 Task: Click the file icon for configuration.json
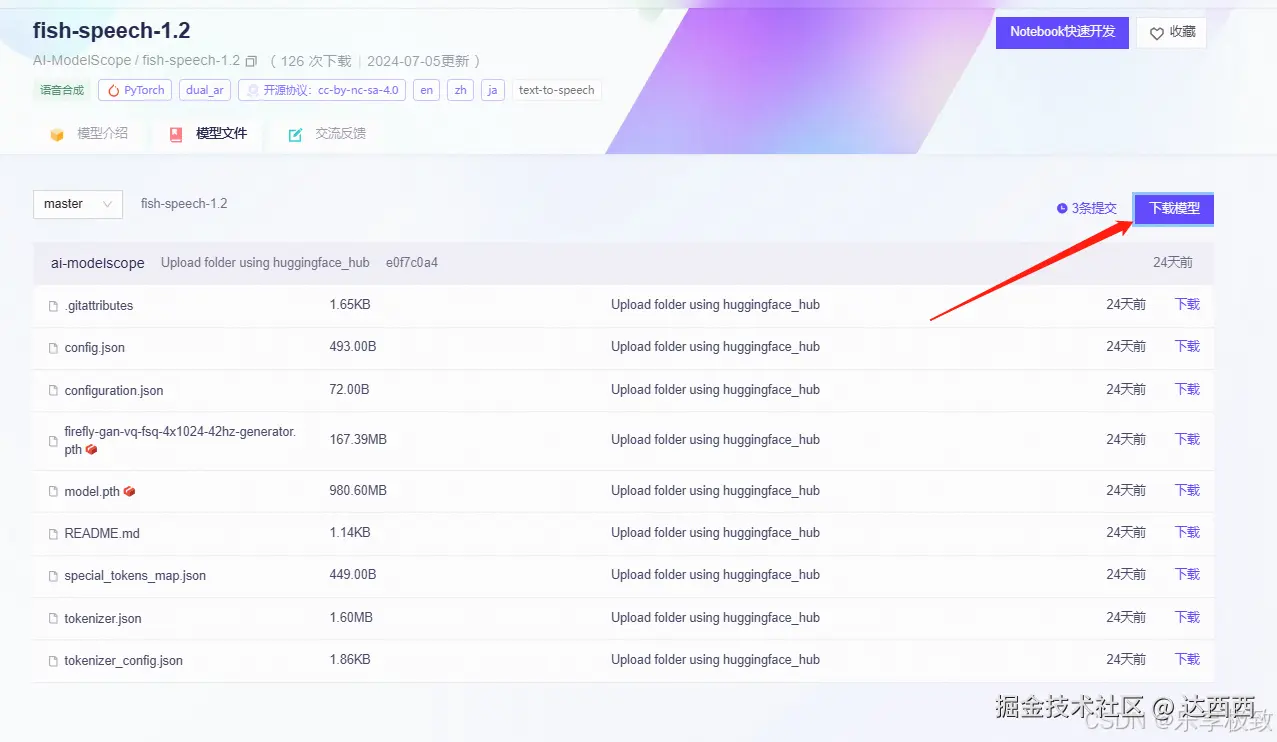point(54,391)
